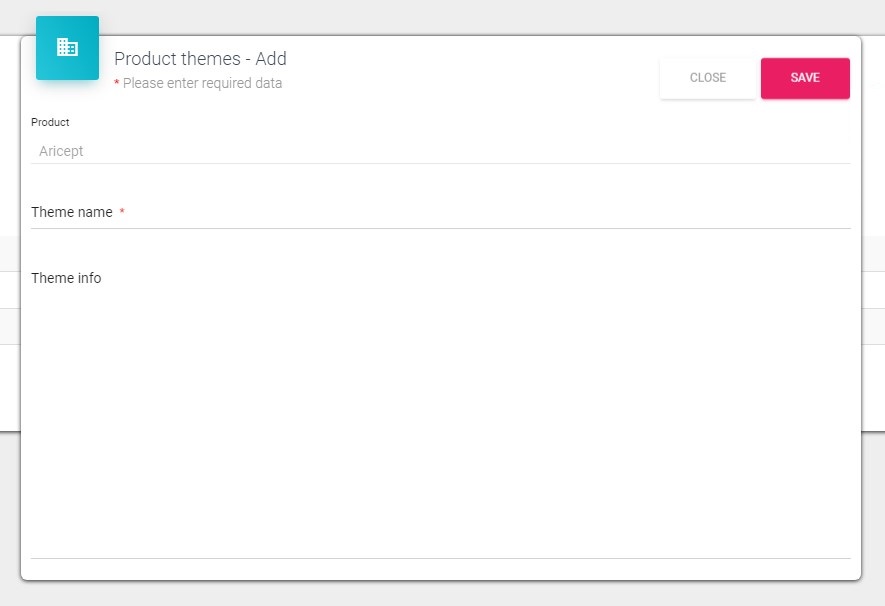Click the small Product field label

(50, 122)
